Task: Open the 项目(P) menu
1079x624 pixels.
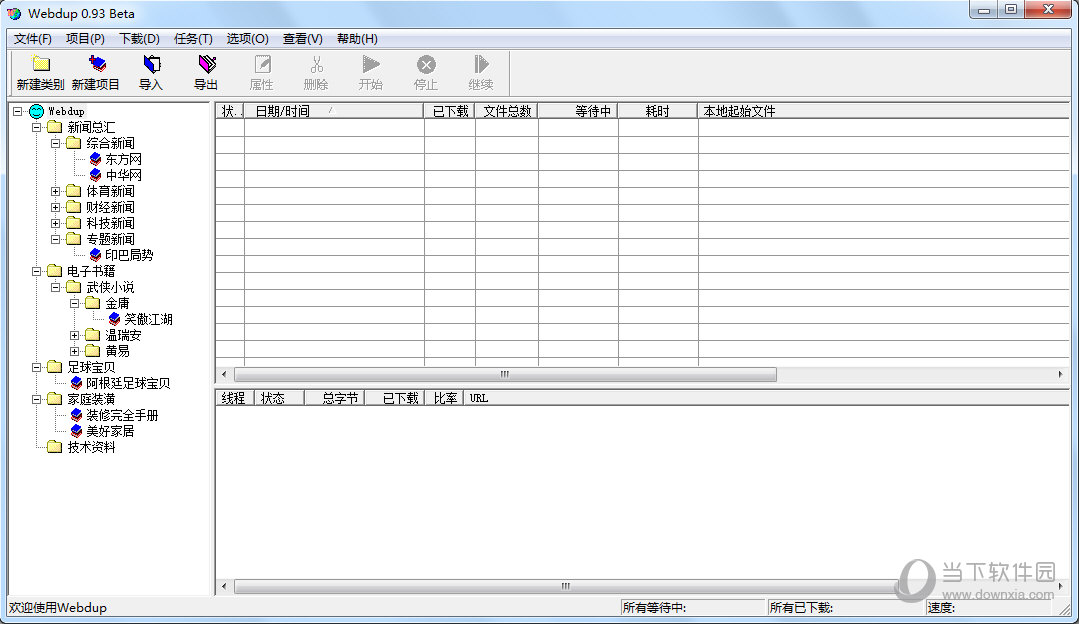Action: pyautogui.click(x=85, y=39)
